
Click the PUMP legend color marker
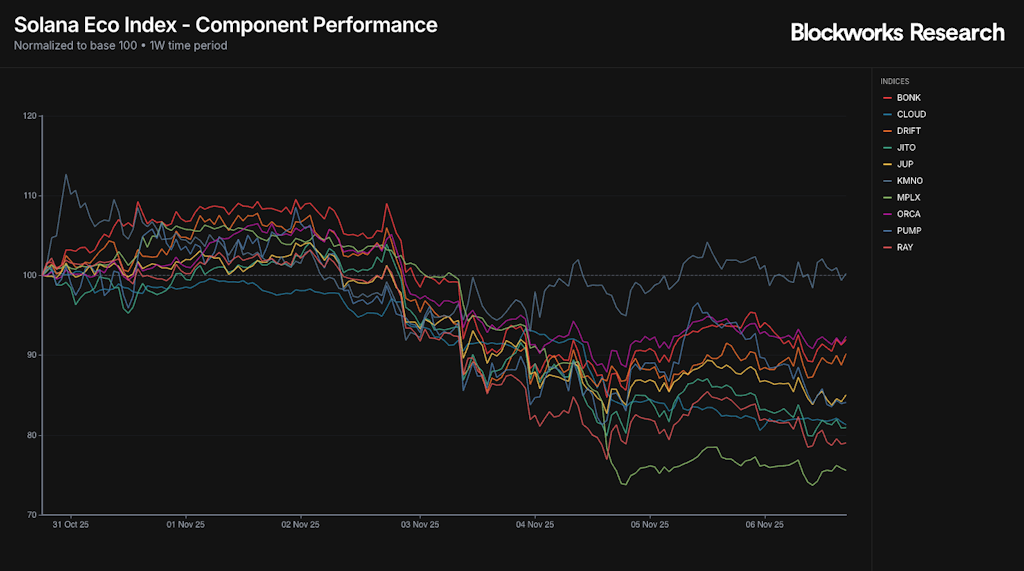click(x=887, y=231)
